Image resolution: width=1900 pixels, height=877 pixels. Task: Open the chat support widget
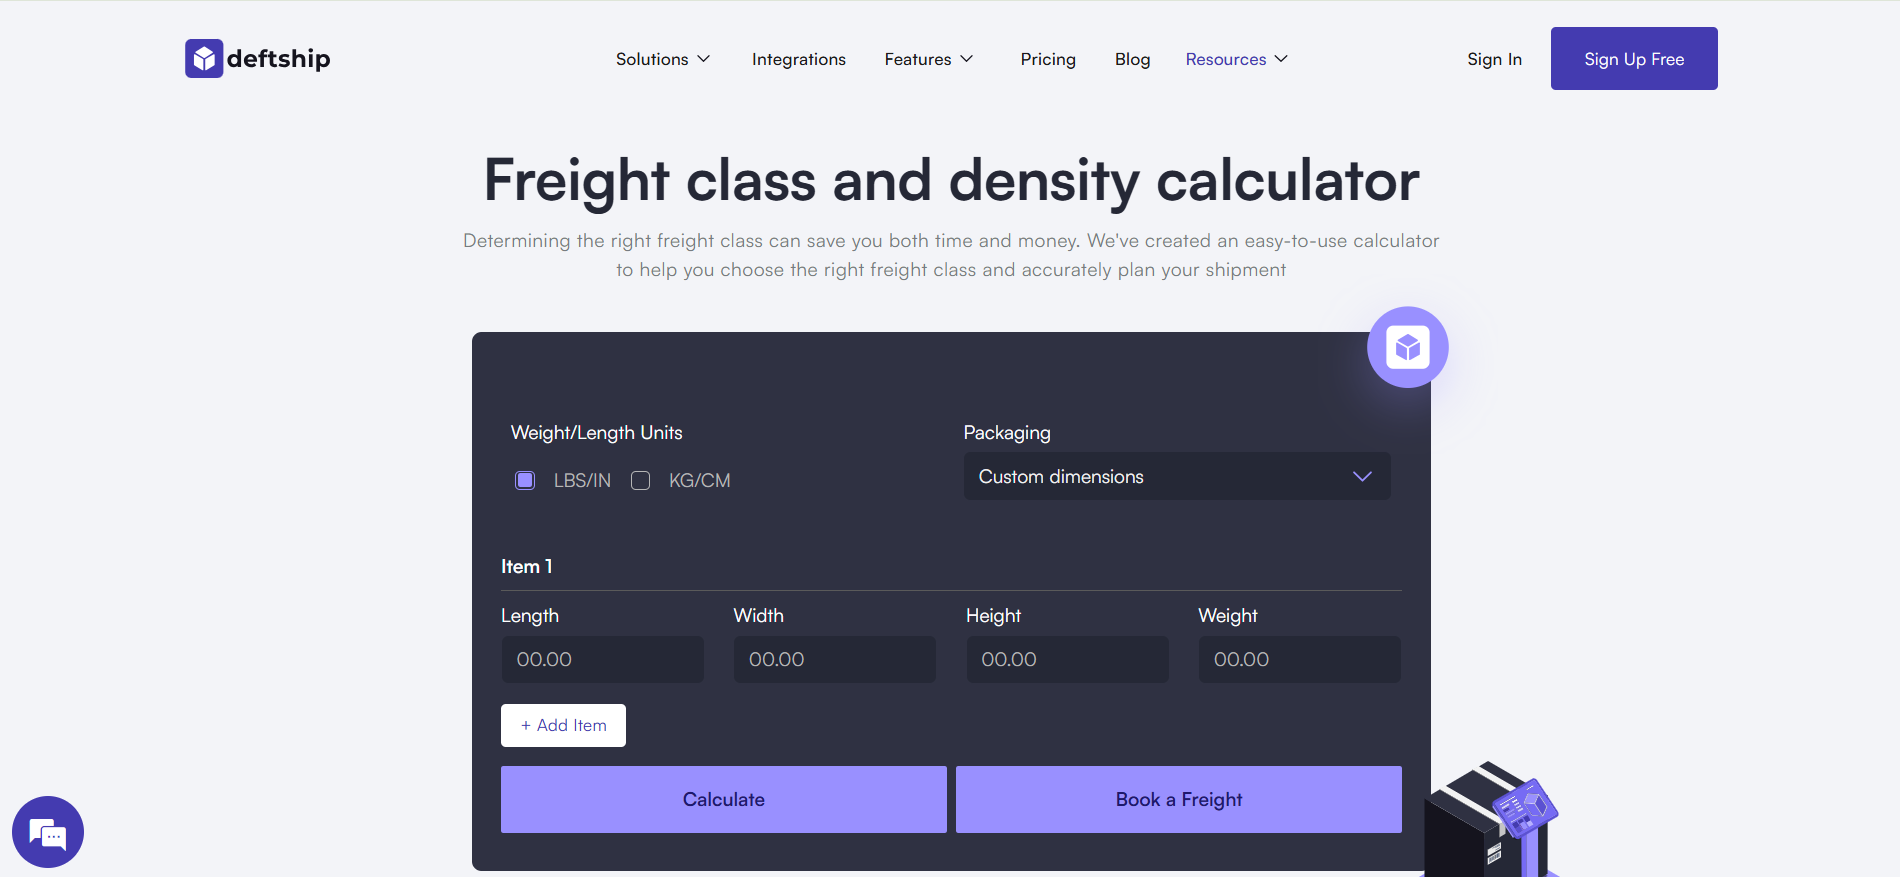tap(47, 831)
